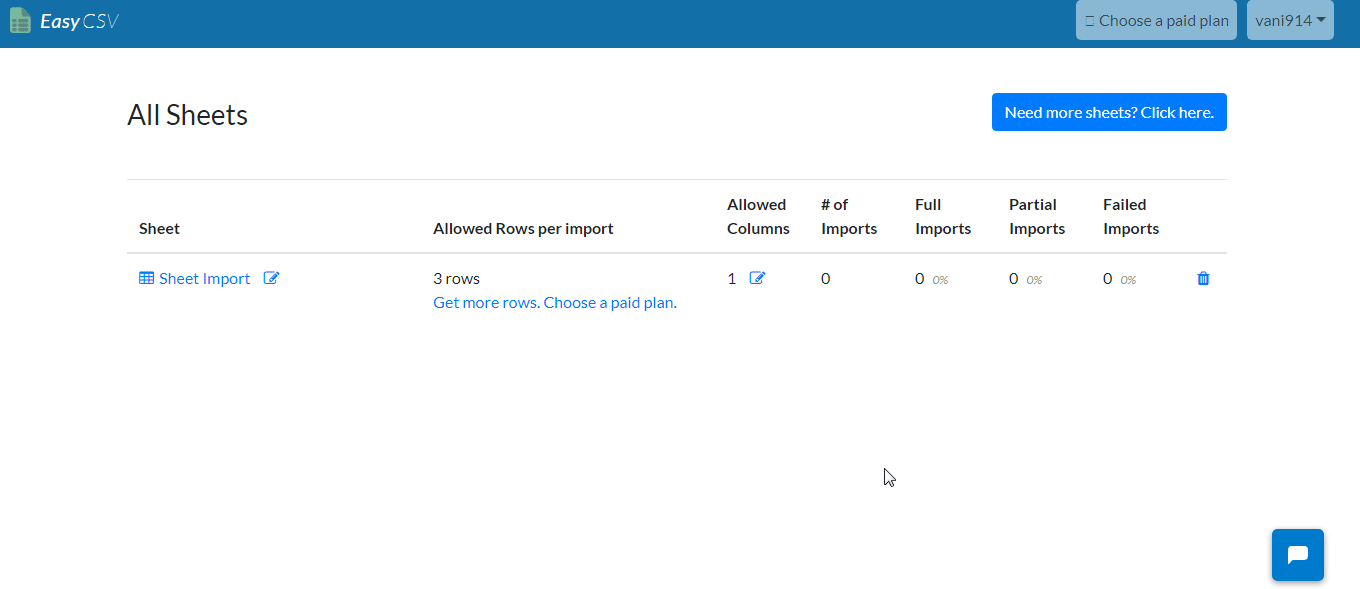The height and width of the screenshot is (589, 1360).
Task: Click the small icon in Choose a paid plan
Action: point(1089,20)
